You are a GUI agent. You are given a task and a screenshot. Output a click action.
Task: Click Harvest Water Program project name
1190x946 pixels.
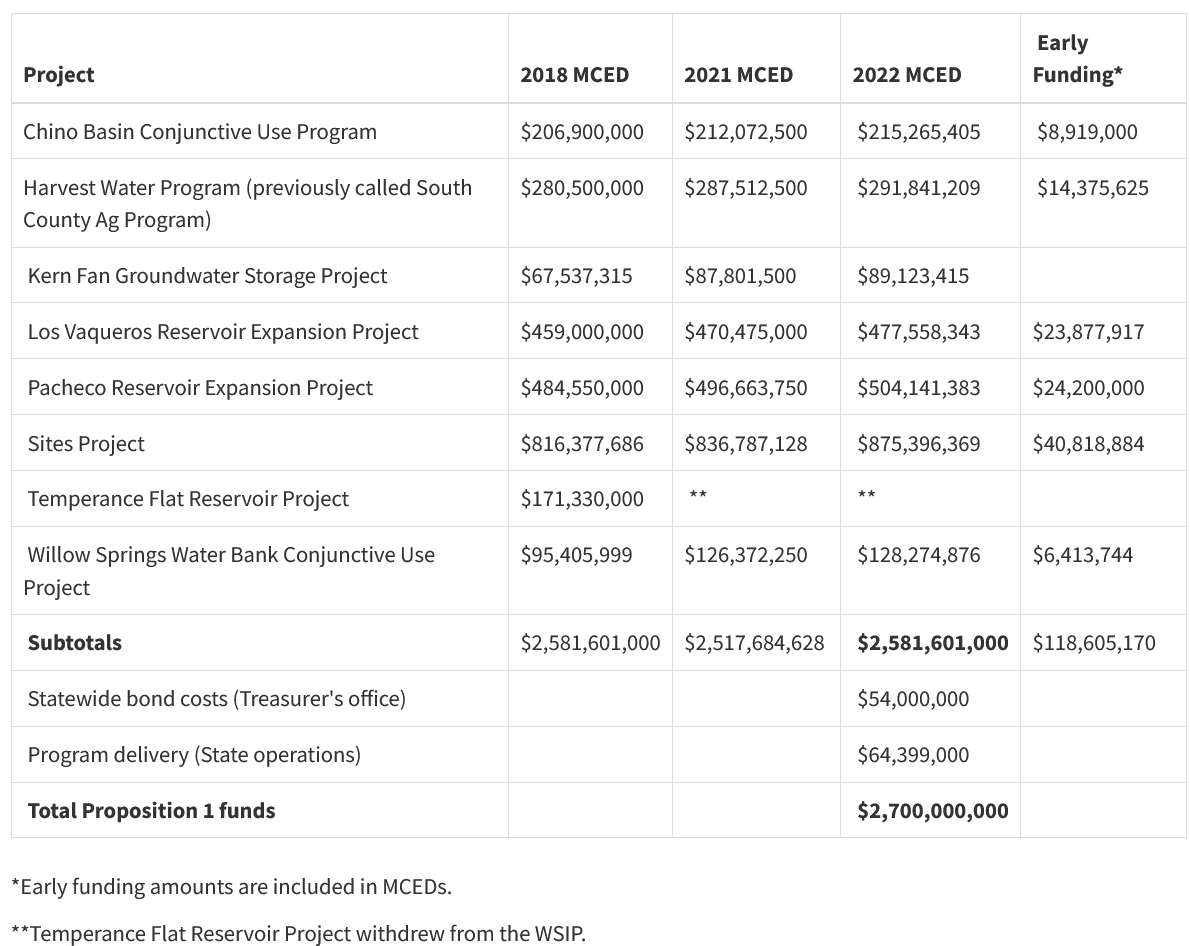[x=247, y=203]
